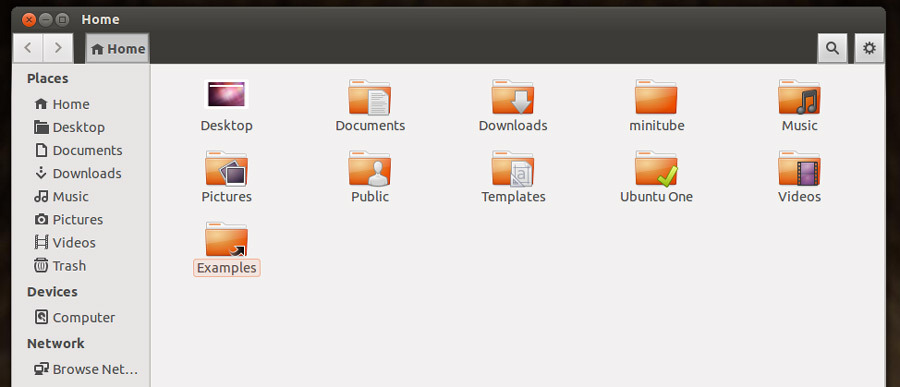Click the Trash bin sidebar icon
900x387 pixels.
[x=41, y=265]
